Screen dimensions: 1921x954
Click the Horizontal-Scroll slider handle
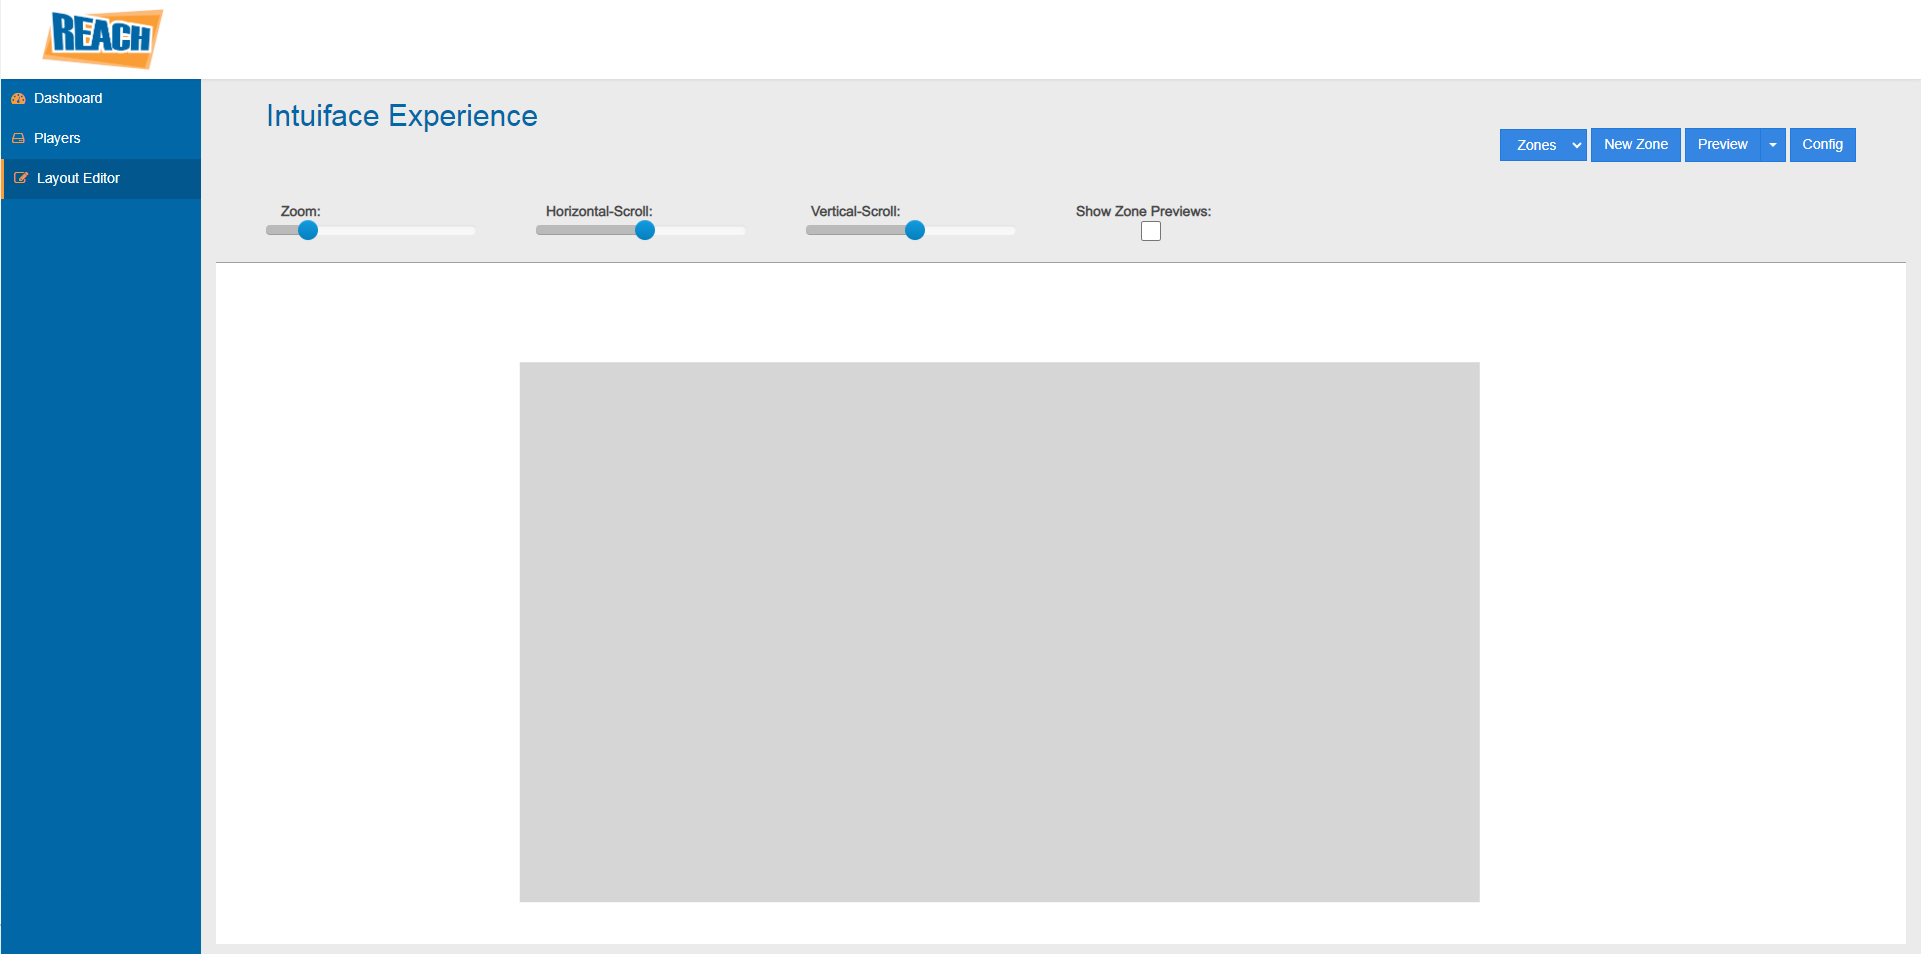click(645, 230)
